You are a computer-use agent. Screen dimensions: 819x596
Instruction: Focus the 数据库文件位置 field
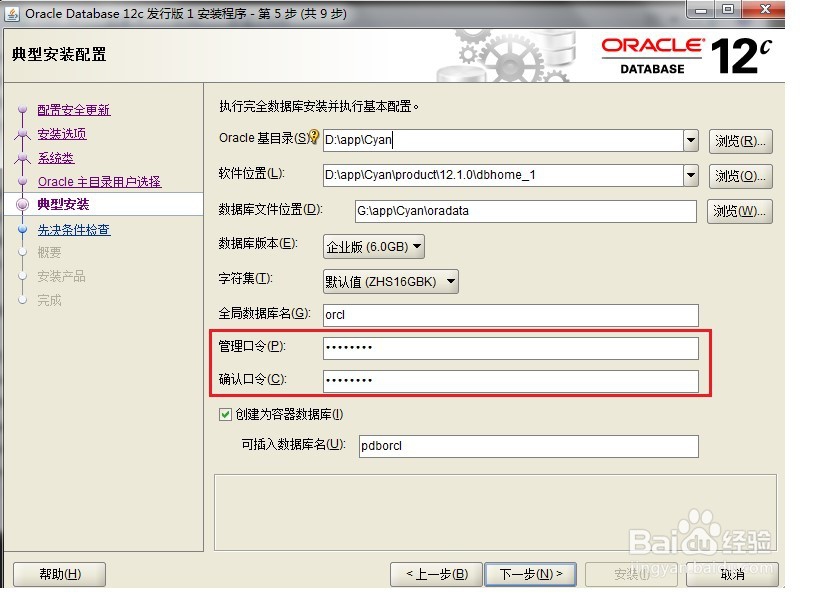coord(525,211)
